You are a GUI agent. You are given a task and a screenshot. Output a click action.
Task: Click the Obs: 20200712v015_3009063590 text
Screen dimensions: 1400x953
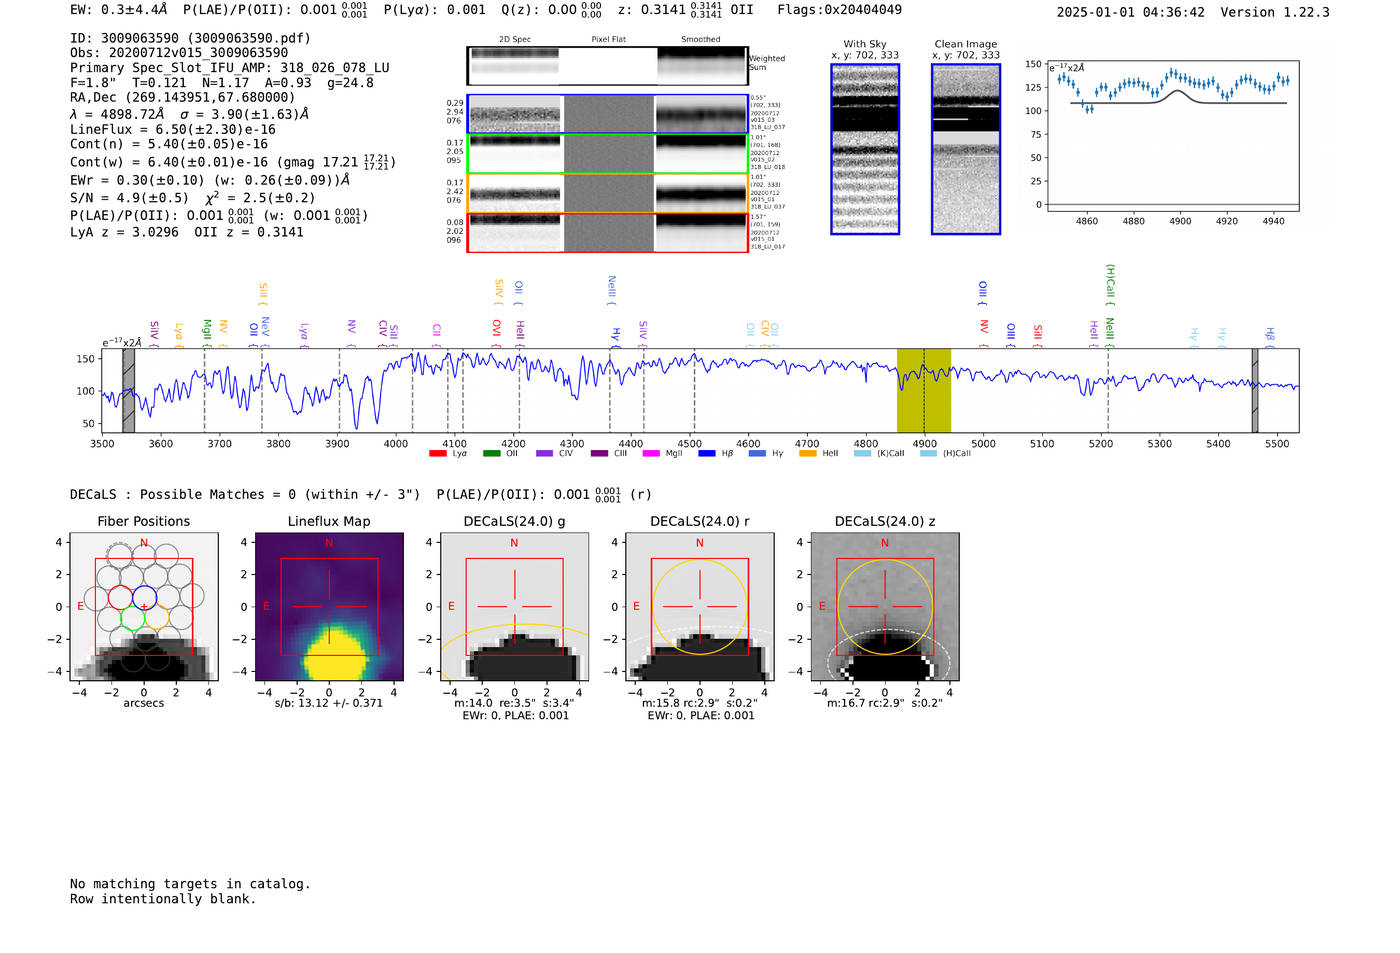179,53
